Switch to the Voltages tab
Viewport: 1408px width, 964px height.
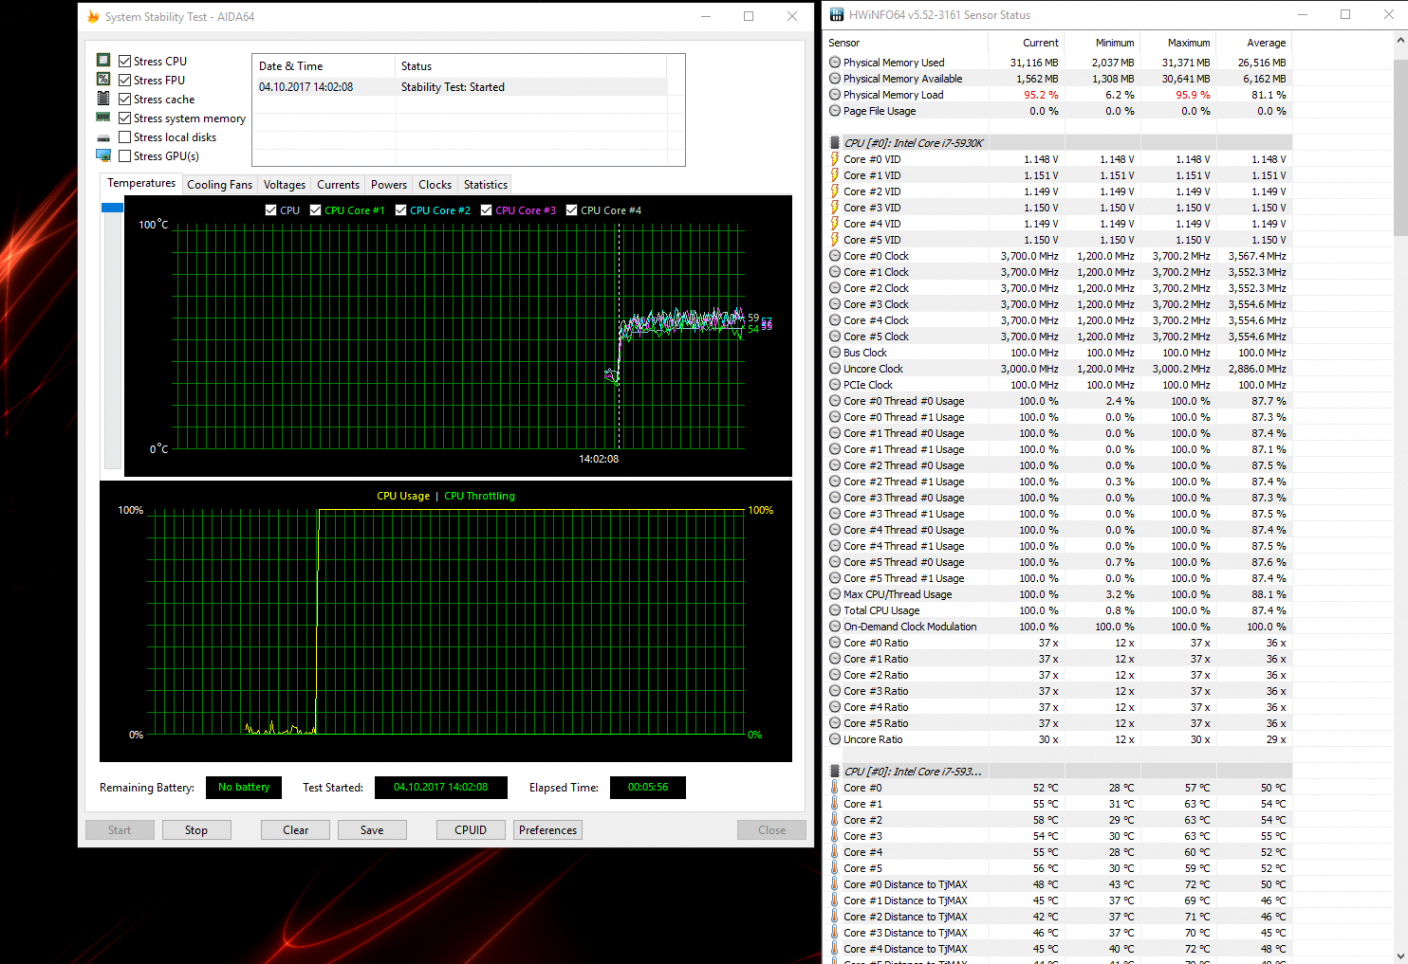[x=285, y=184]
